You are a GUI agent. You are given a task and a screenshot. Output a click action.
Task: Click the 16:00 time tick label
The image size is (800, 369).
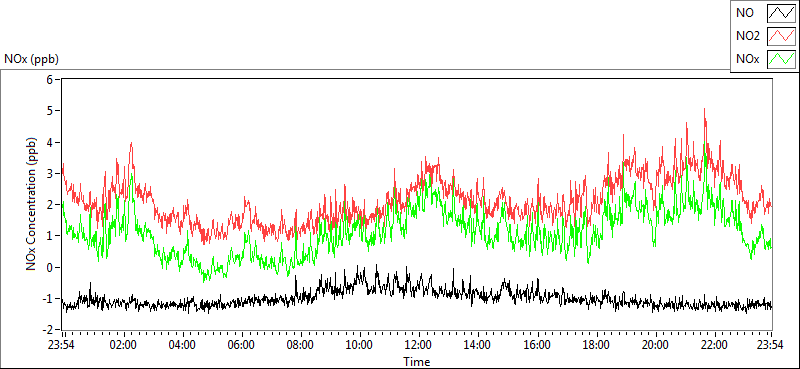coord(537,345)
